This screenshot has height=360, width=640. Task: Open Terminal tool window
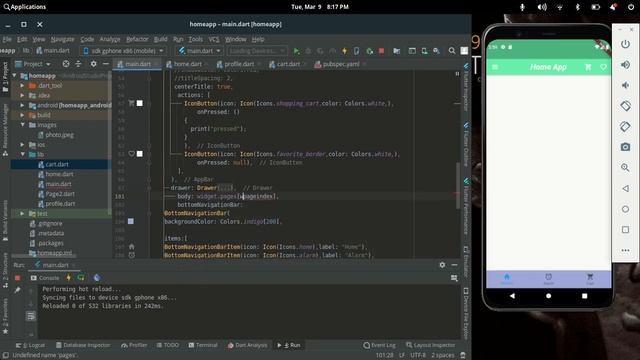pyautogui.click(x=203, y=345)
